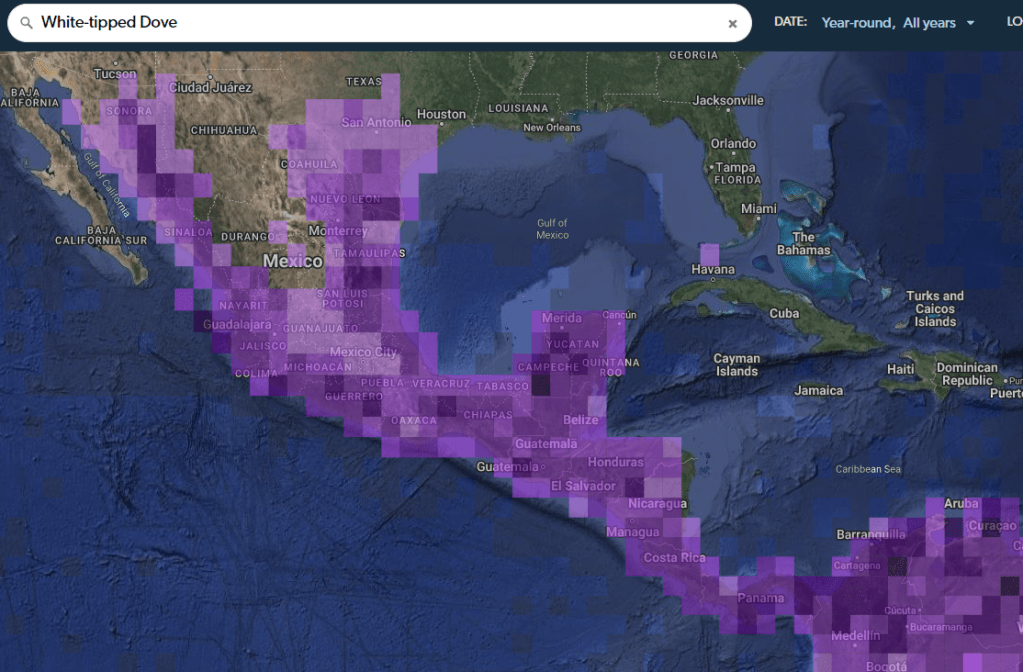
Task: Focus the species search input field
Action: [x=380, y=23]
